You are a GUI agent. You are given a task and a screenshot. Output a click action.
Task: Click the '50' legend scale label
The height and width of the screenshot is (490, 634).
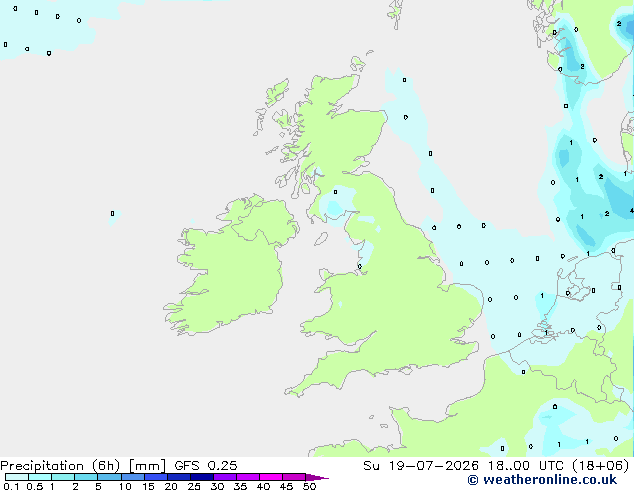pos(309,486)
